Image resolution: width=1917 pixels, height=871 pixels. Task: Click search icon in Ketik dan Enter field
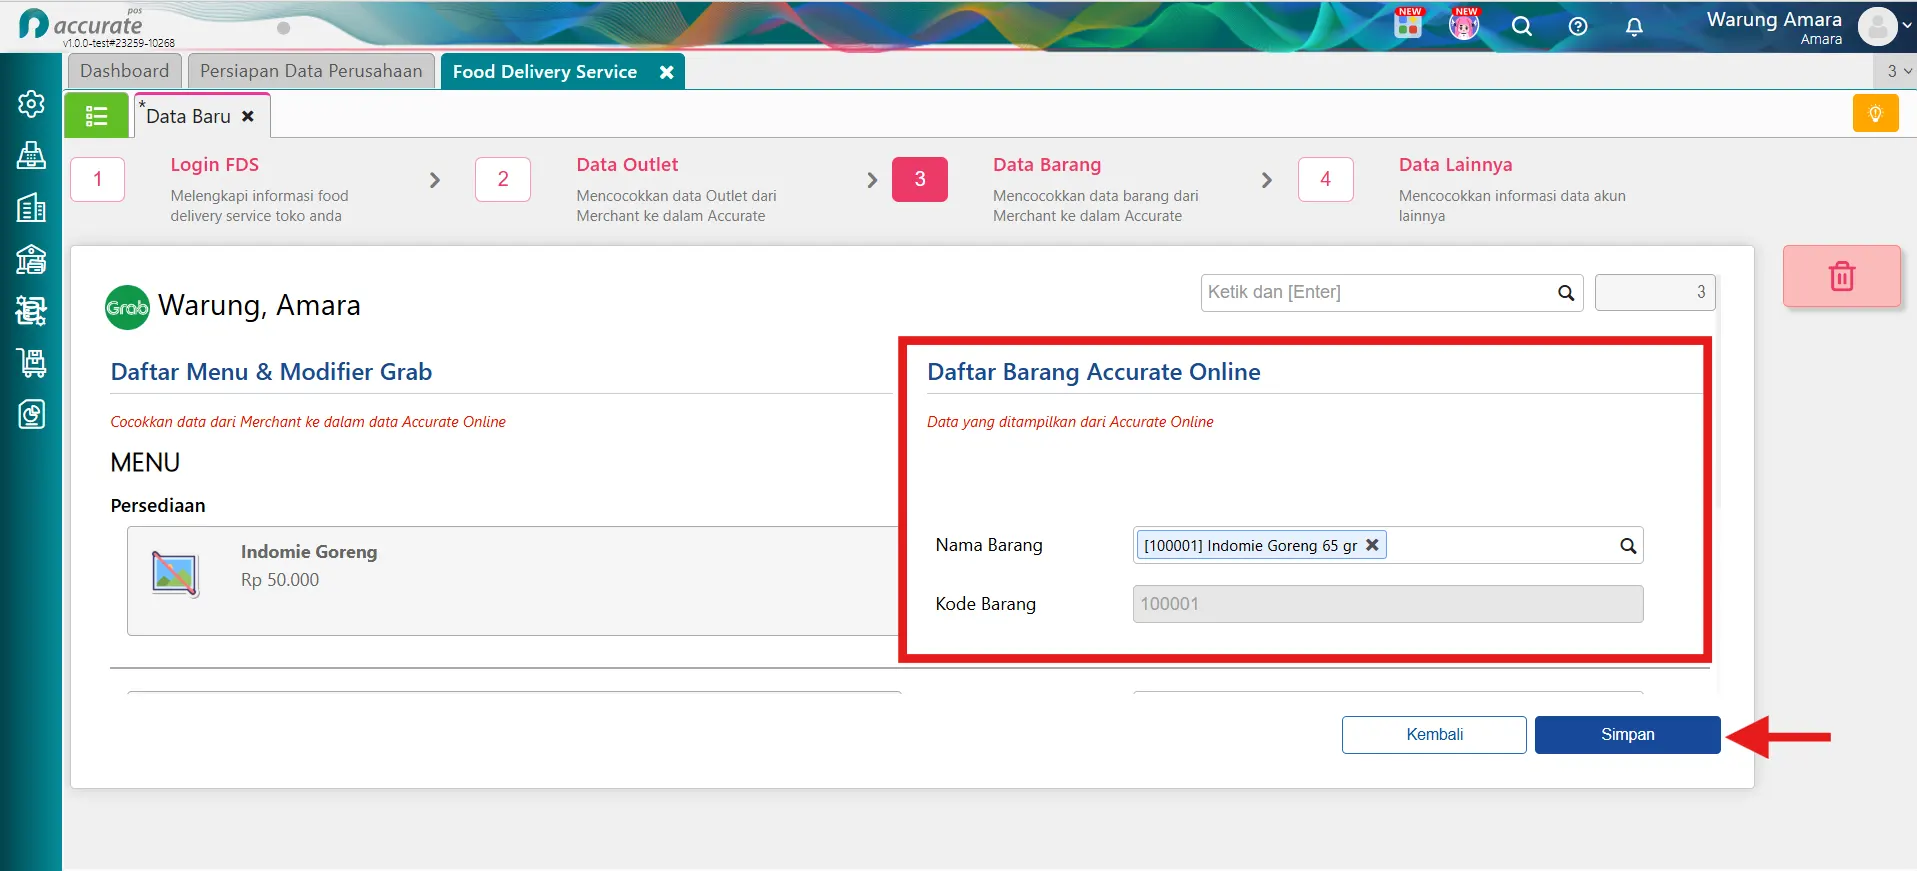[x=1566, y=293]
